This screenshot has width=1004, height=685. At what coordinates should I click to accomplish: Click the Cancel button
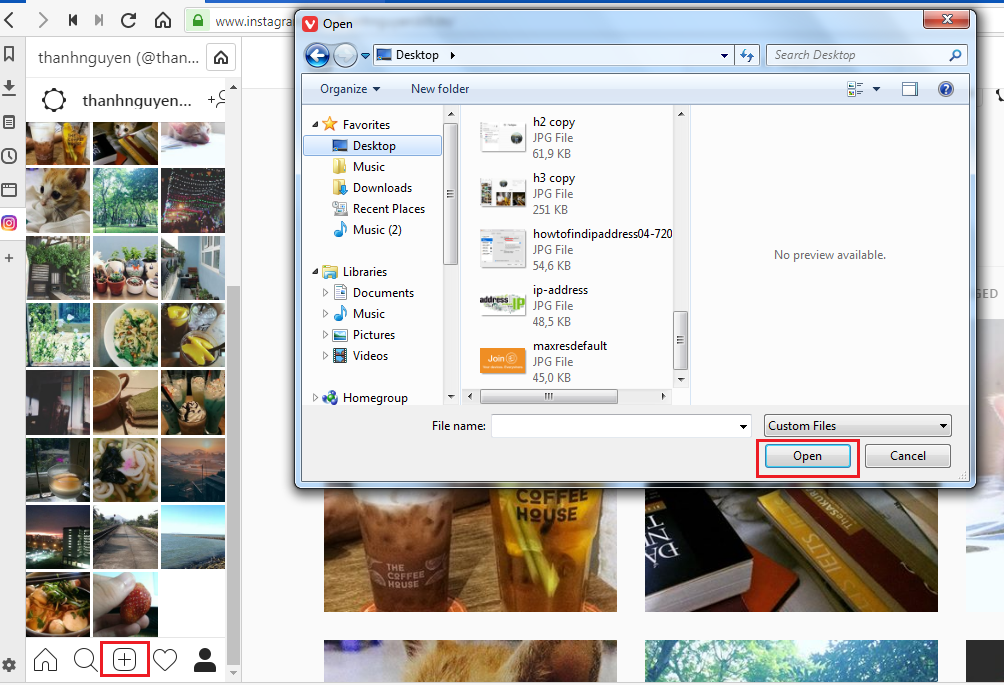tap(907, 456)
